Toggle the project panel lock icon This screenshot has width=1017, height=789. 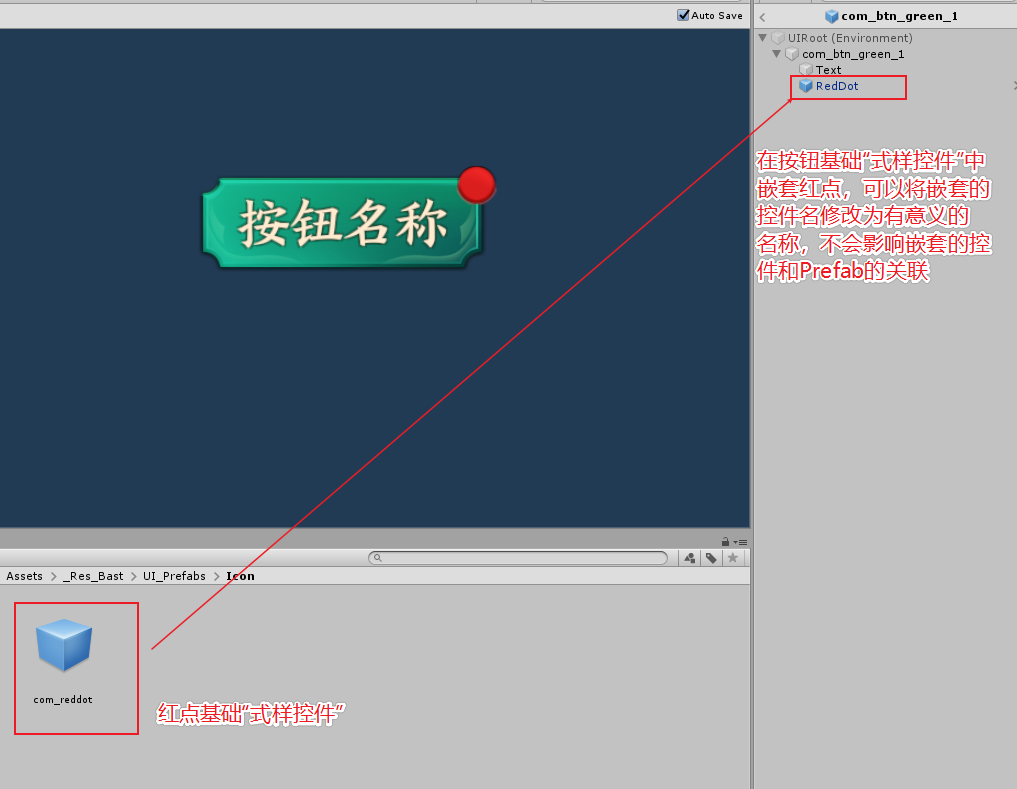[725, 542]
